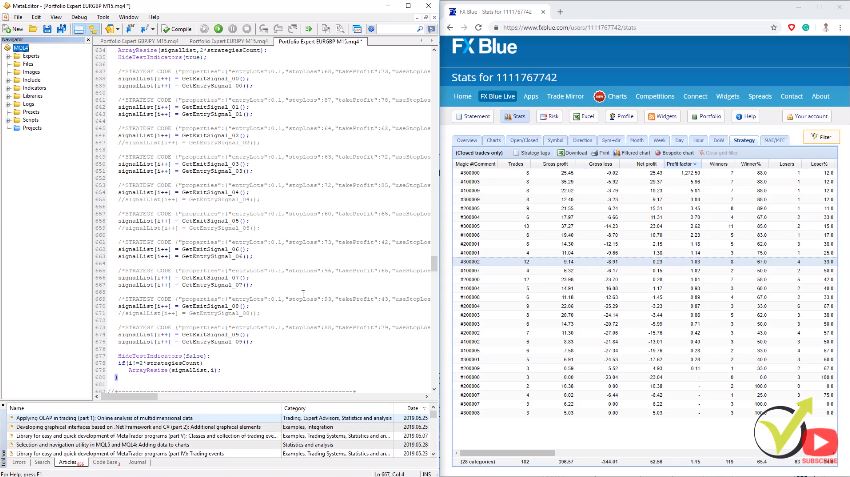
Task: Click the Spreads link in FX Blue navigation
Action: (759, 96)
